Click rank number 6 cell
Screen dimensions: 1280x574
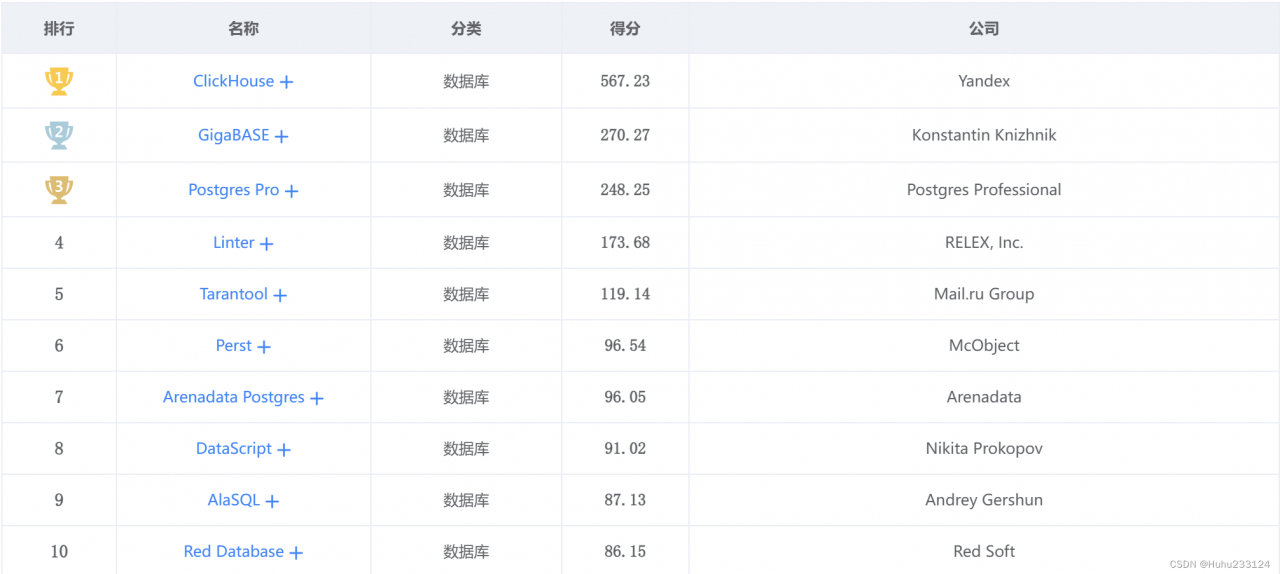[59, 345]
